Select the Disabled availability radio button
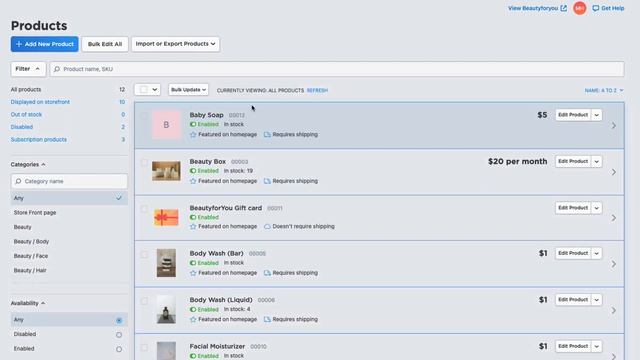 119,335
